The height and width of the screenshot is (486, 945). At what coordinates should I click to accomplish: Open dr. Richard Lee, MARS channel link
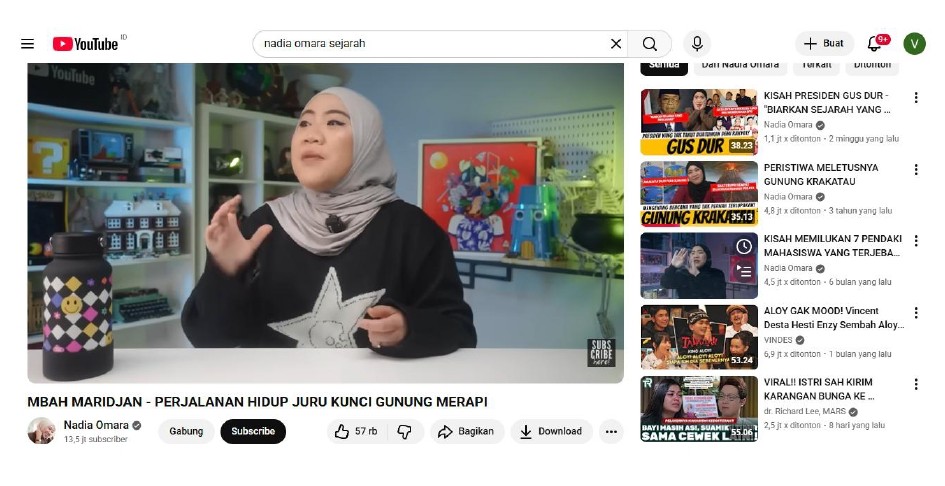[805, 411]
